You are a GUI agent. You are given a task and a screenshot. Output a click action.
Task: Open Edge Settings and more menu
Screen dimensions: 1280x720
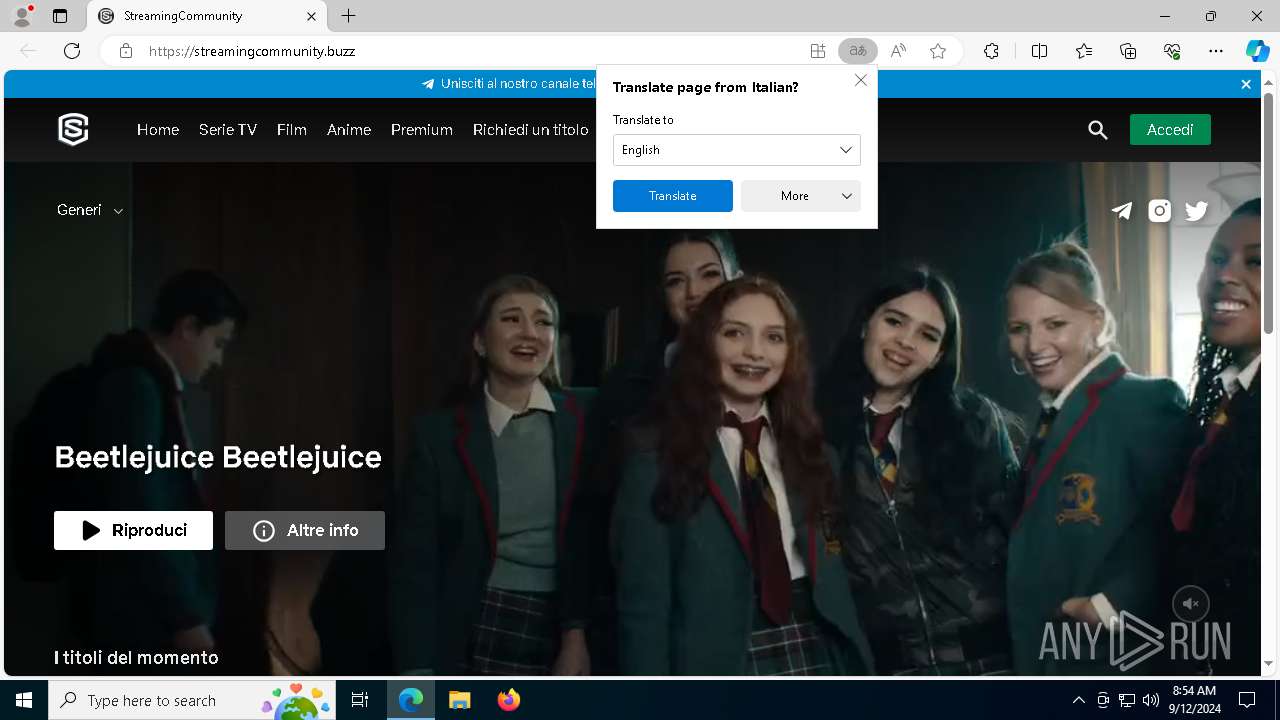(x=1216, y=51)
